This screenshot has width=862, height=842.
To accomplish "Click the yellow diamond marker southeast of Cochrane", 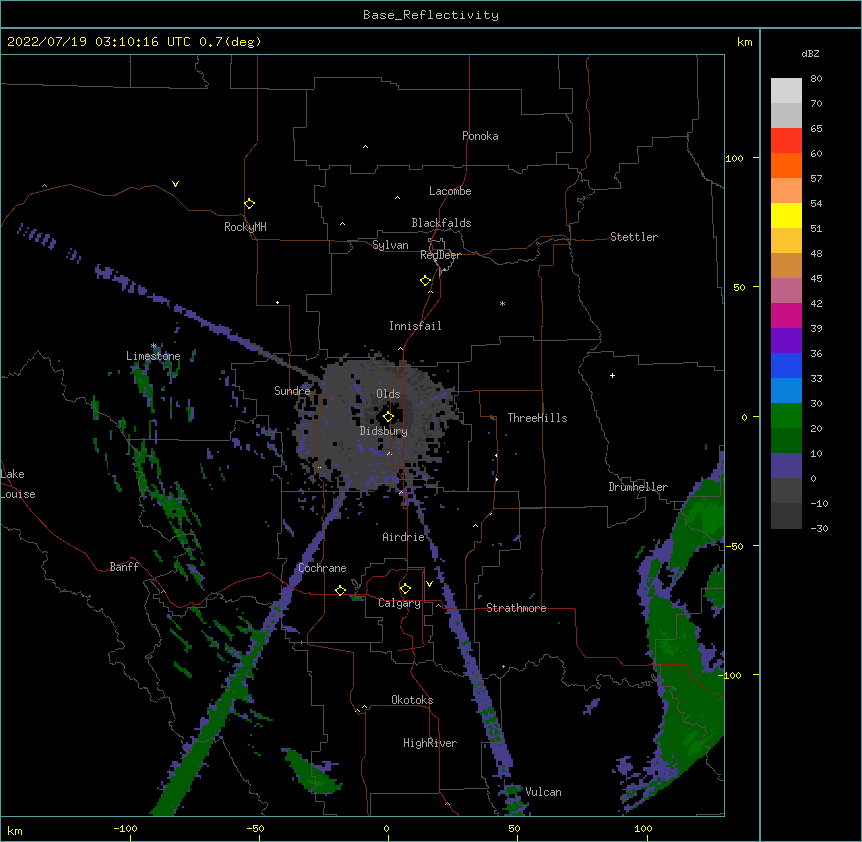I will 340,590.
